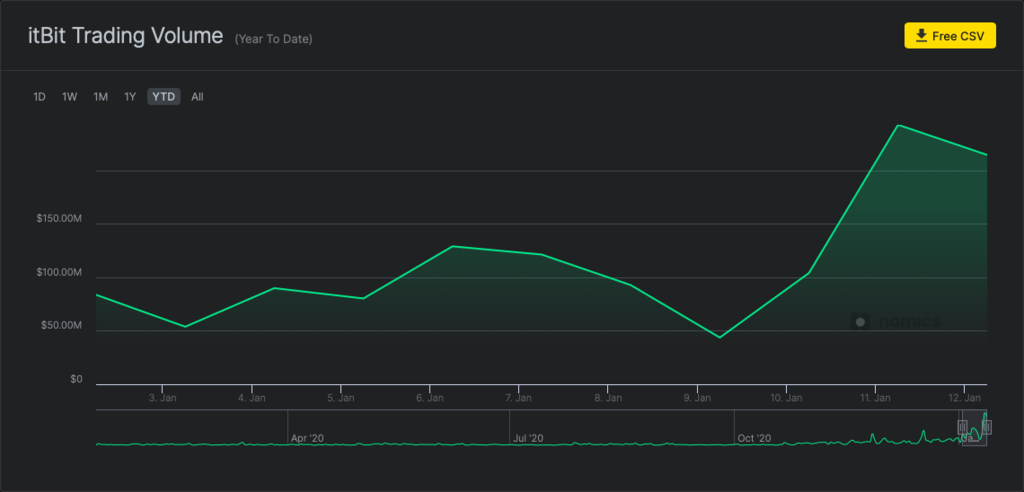Choose the 1M time range

[101, 97]
